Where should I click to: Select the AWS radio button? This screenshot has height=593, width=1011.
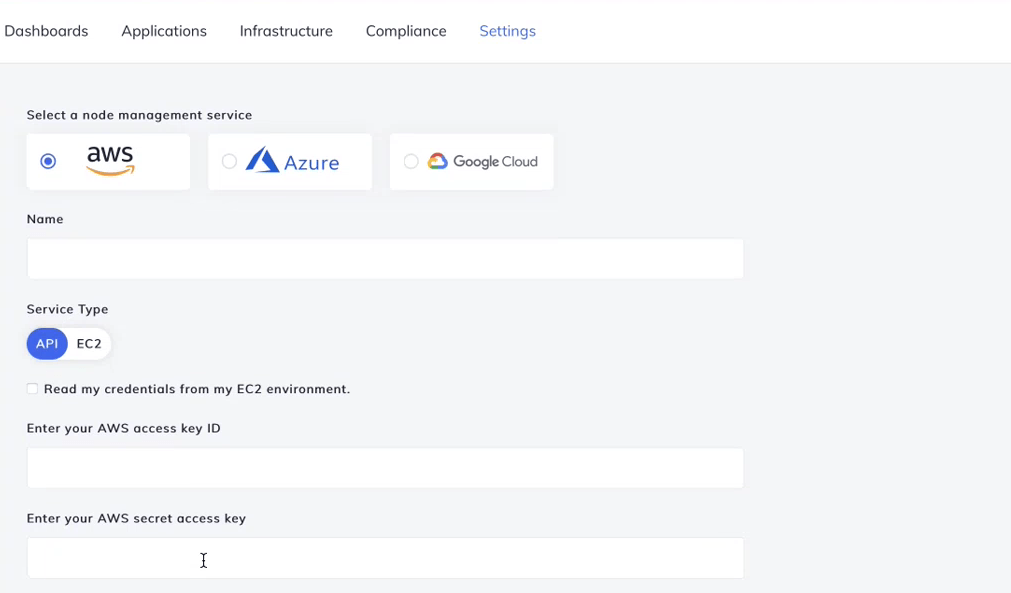(47, 161)
